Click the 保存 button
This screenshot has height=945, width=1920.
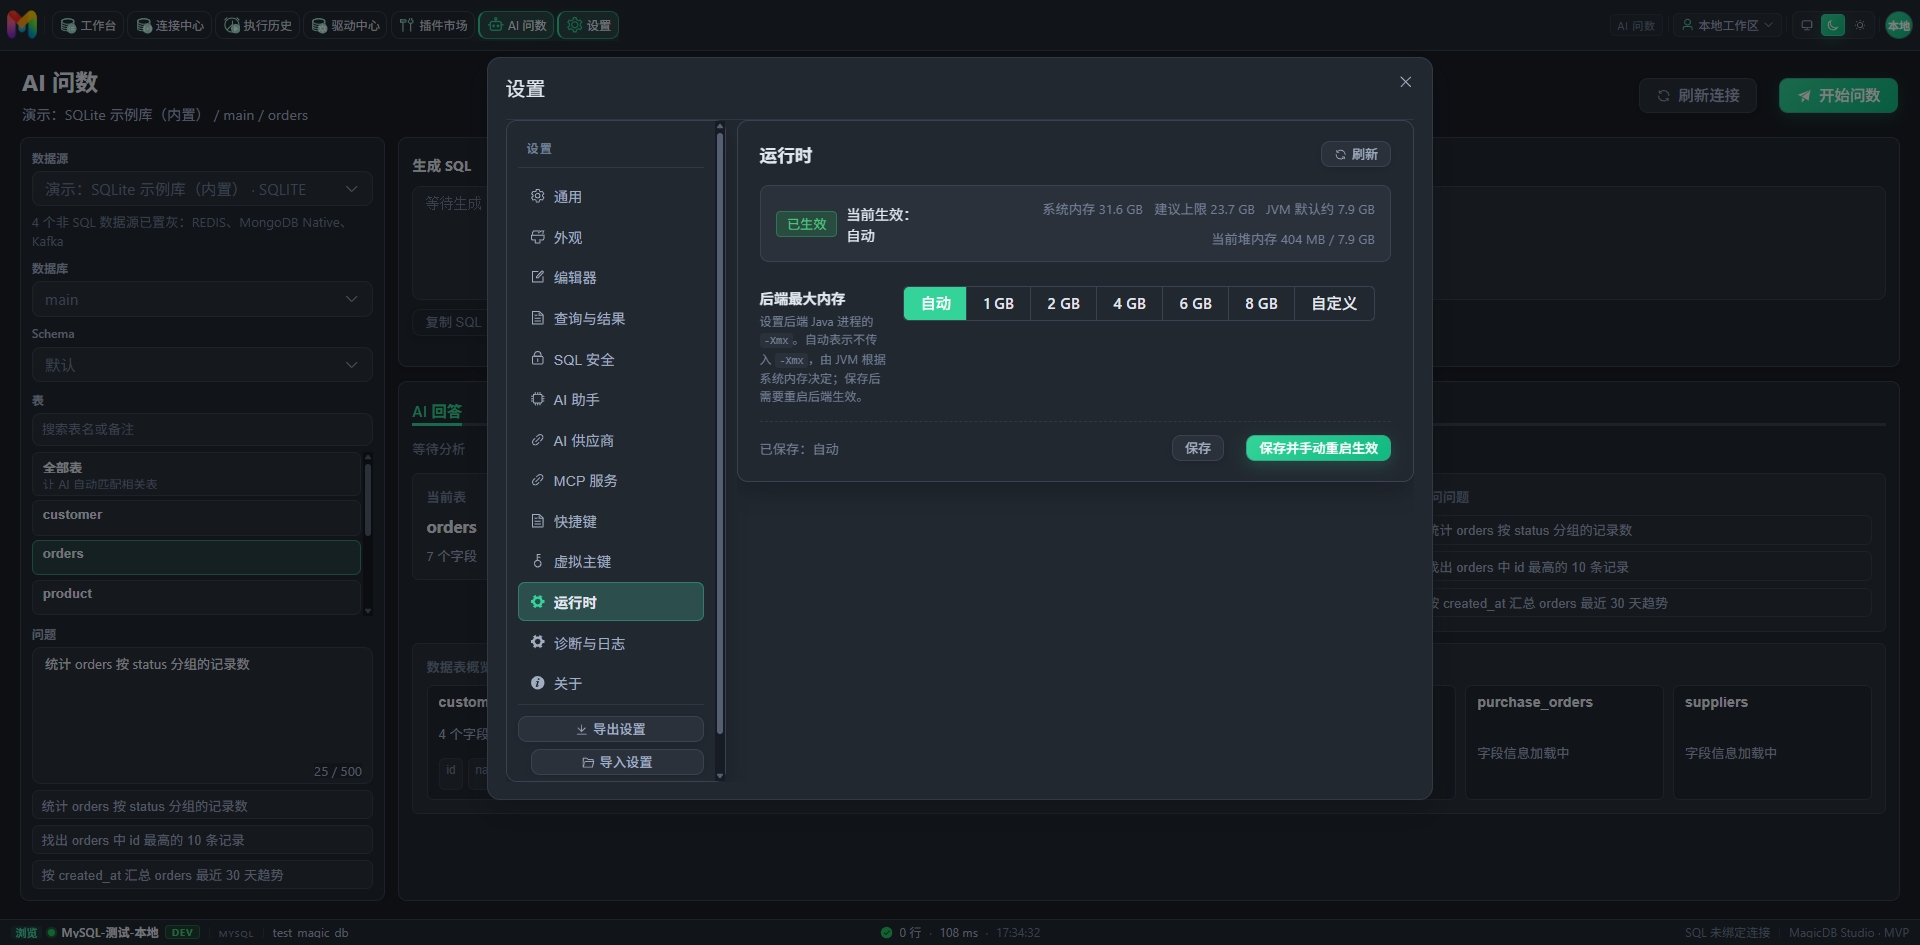point(1197,448)
